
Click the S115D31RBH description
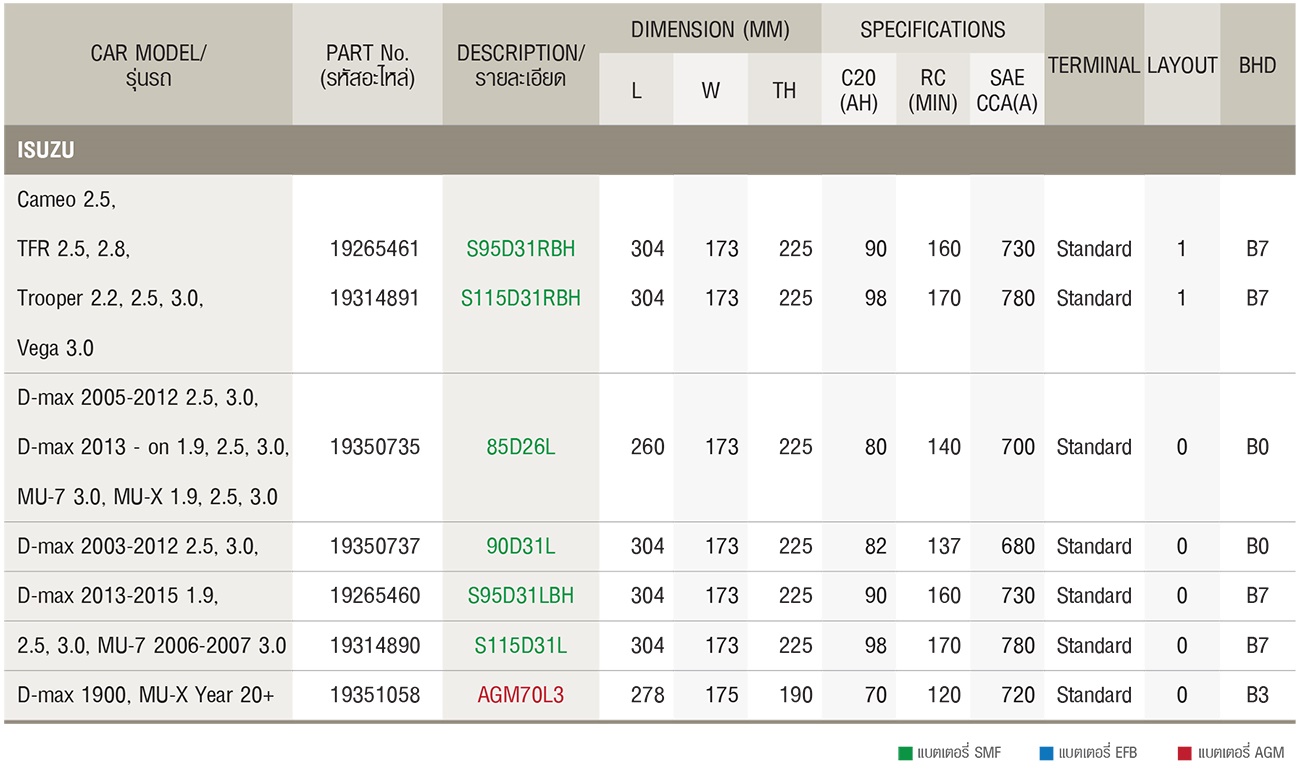point(521,298)
